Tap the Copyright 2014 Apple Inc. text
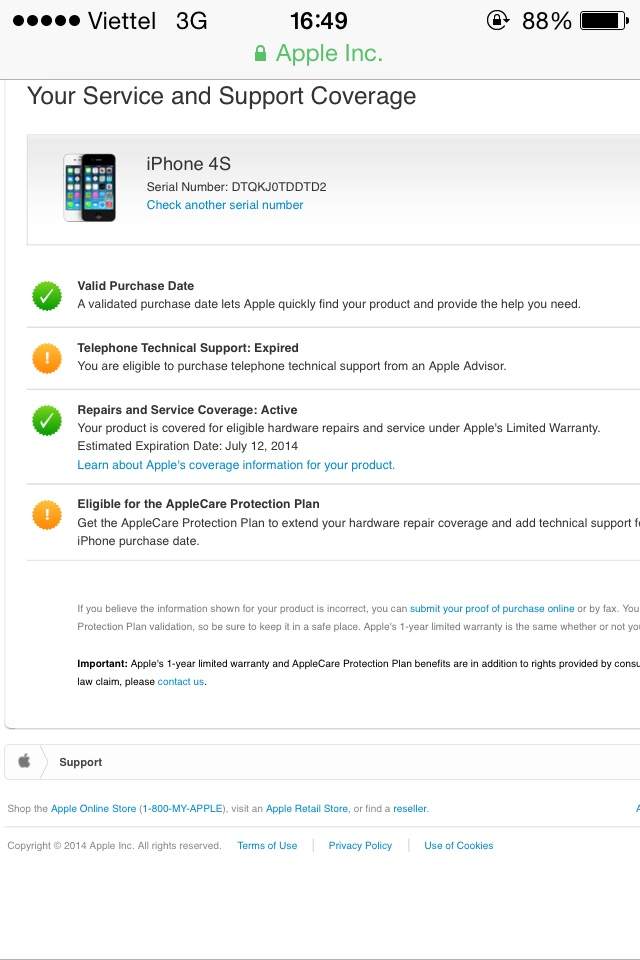 click(x=114, y=846)
